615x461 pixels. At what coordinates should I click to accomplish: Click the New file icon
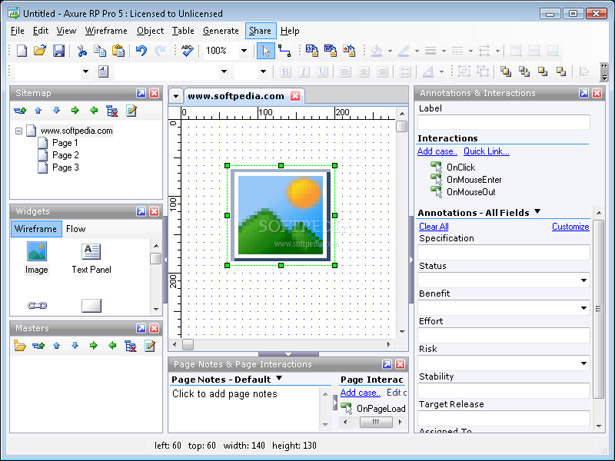pyautogui.click(x=22, y=51)
